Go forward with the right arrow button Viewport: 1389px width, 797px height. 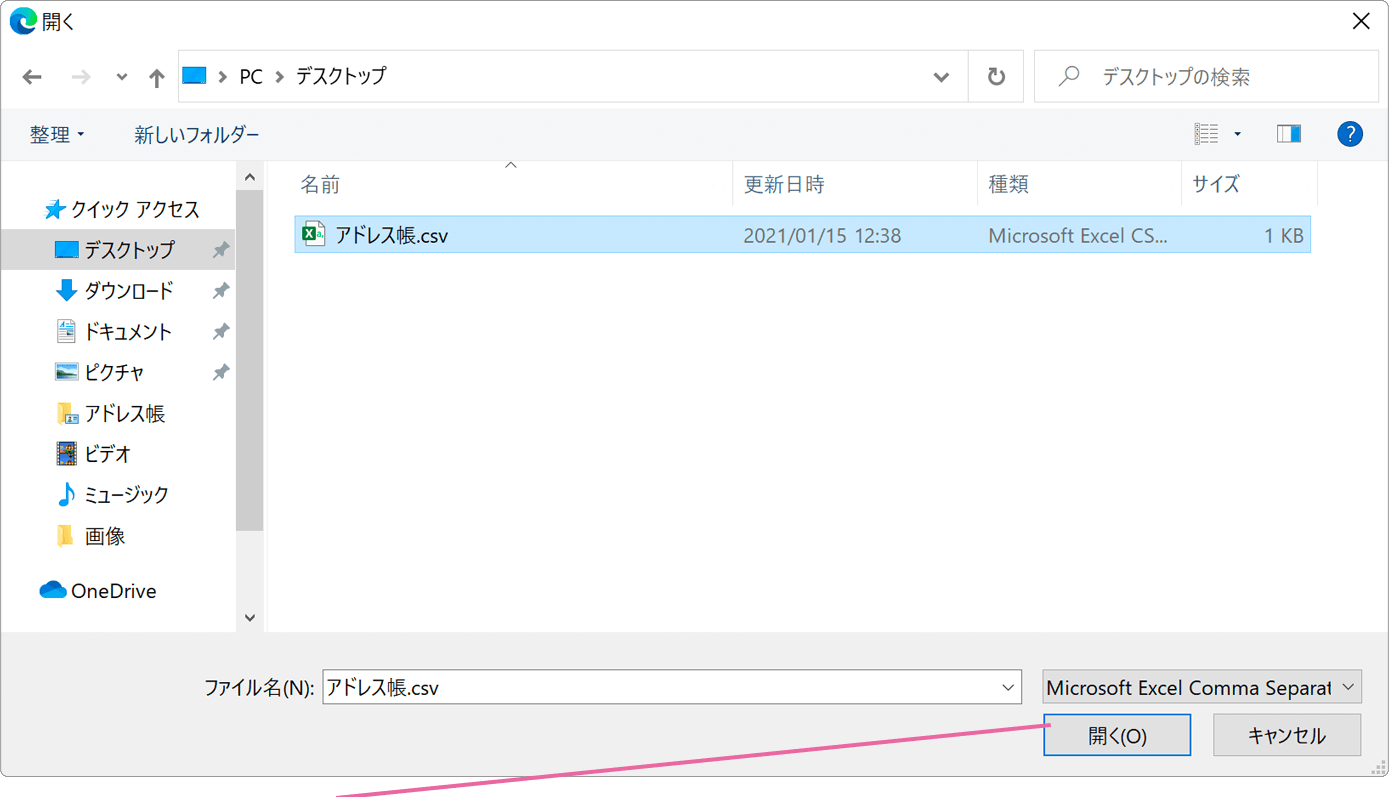(81, 77)
